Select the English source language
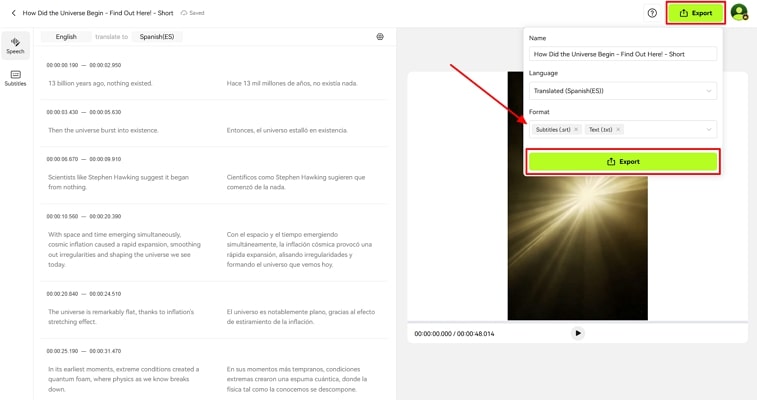The width and height of the screenshot is (757, 400). (x=66, y=37)
